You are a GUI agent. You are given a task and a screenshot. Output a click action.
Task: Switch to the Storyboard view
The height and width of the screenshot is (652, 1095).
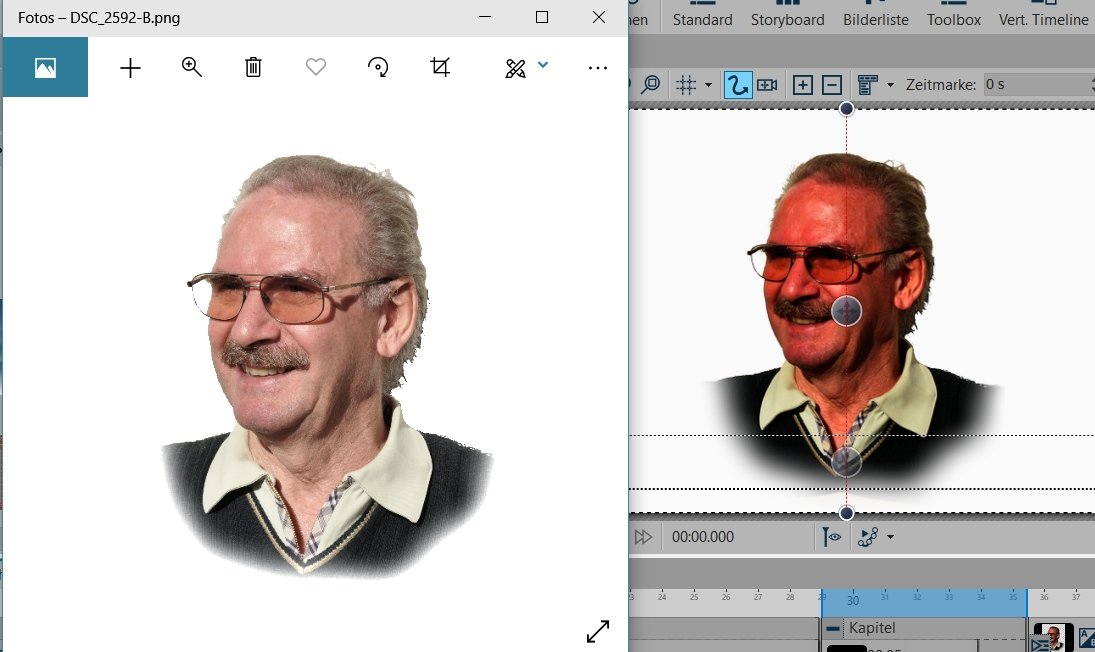(787, 19)
